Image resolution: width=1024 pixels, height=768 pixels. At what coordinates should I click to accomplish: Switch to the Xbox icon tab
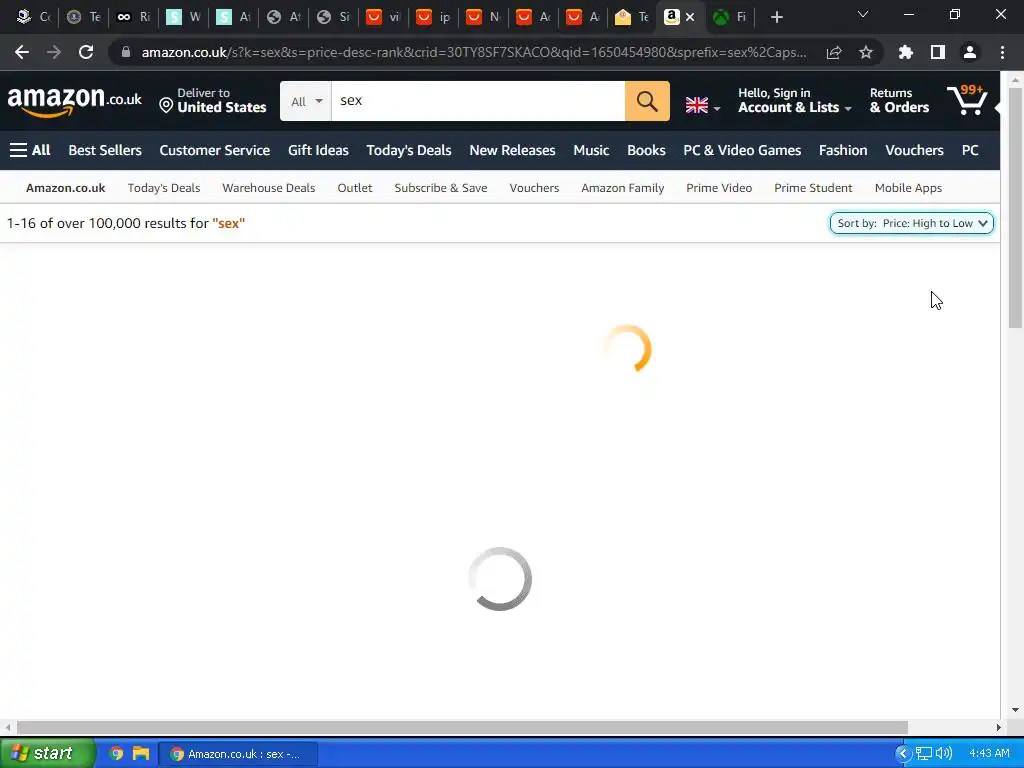point(729,17)
